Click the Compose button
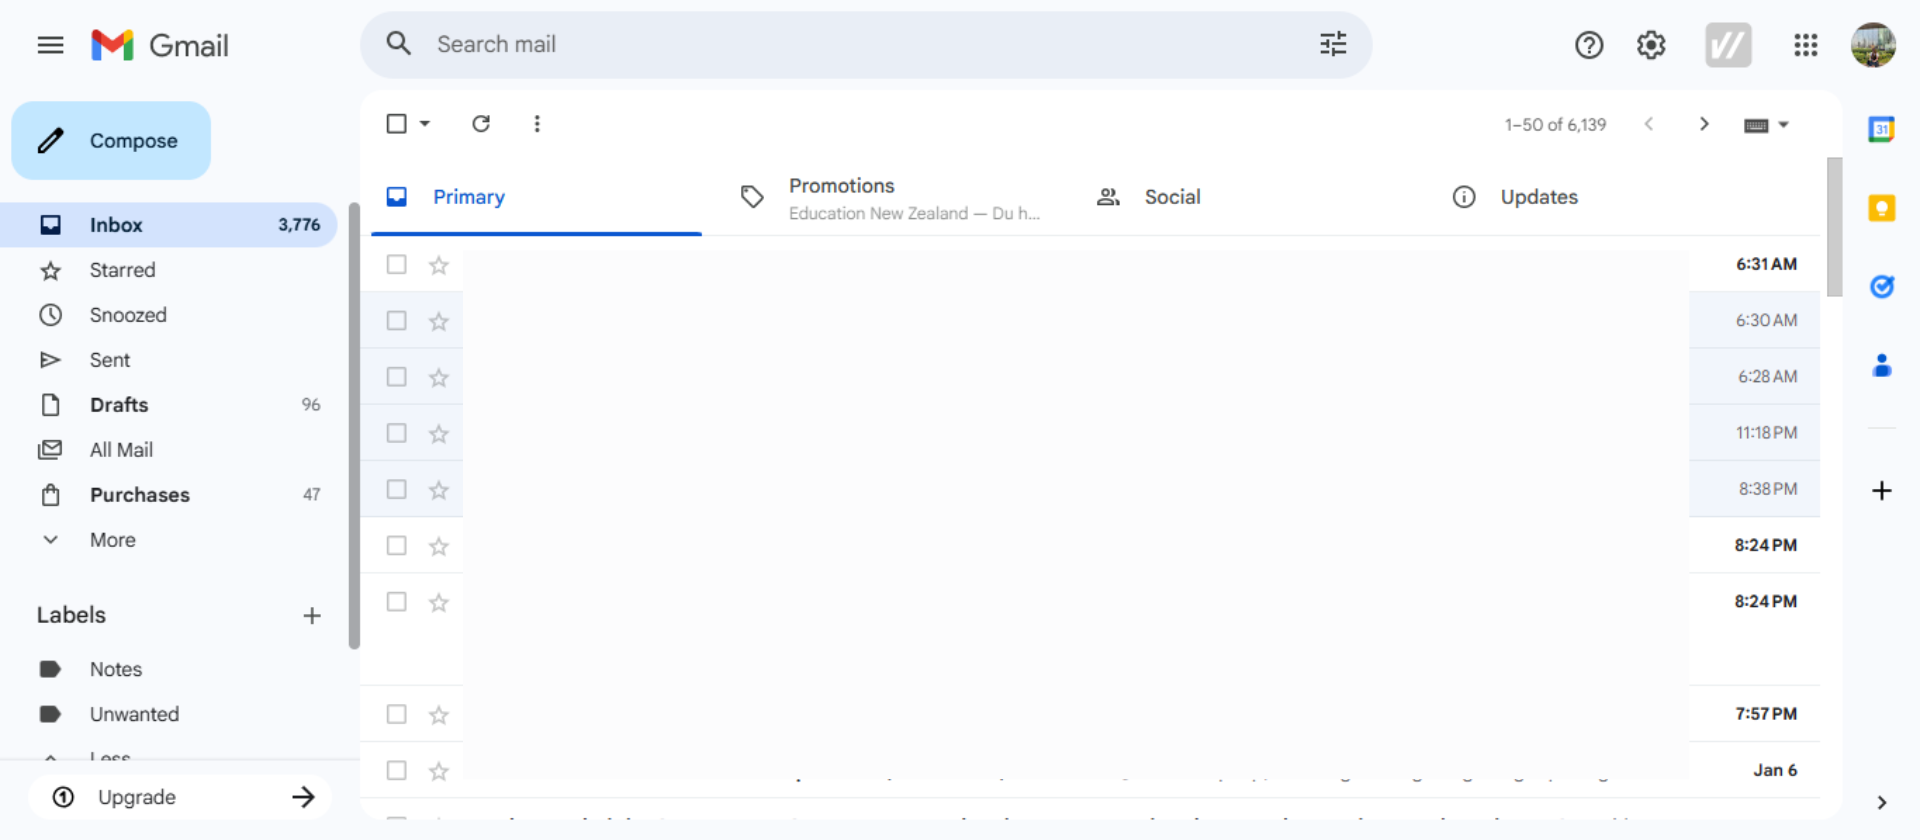Viewport: 1920px width, 840px height. [111, 141]
